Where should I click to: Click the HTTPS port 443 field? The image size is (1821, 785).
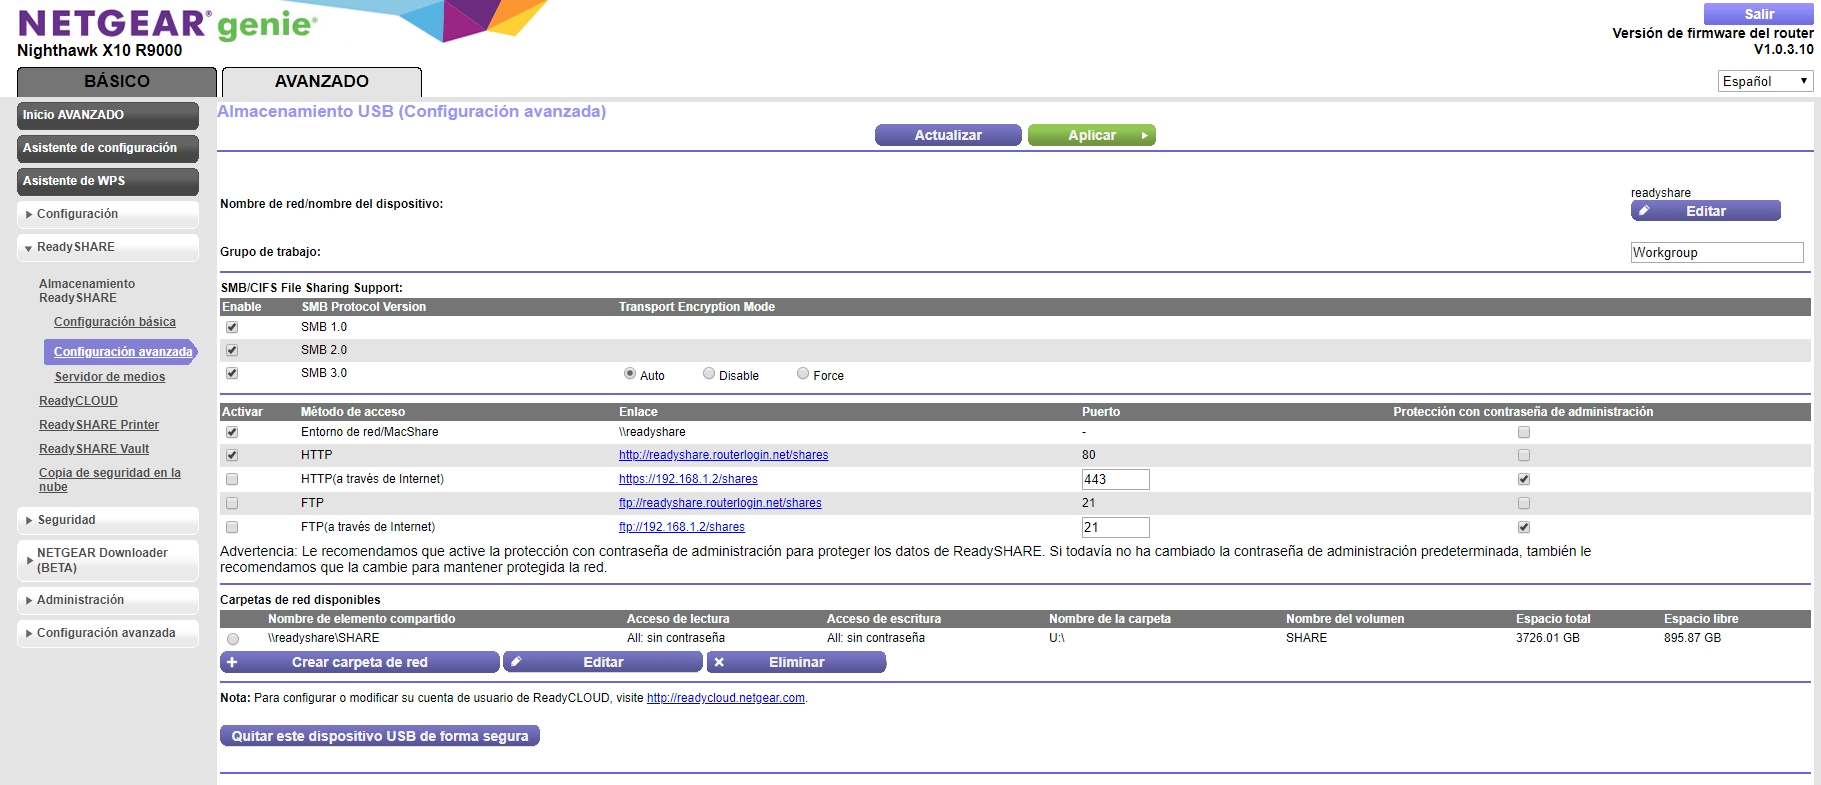point(1115,479)
